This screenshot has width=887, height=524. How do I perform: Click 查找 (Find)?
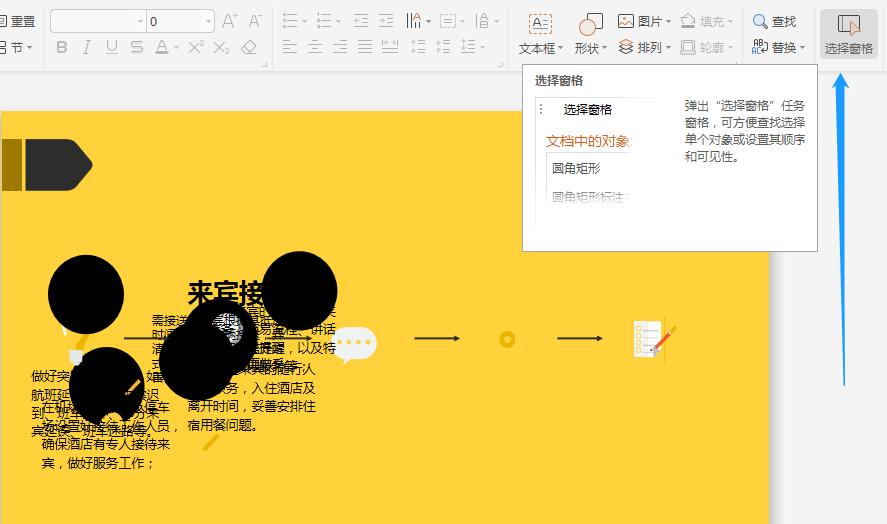coord(774,22)
